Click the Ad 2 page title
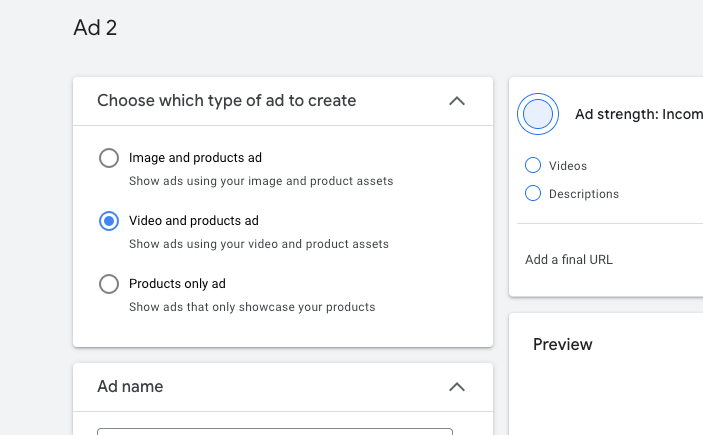This screenshot has height=435, width=703. pyautogui.click(x=95, y=28)
